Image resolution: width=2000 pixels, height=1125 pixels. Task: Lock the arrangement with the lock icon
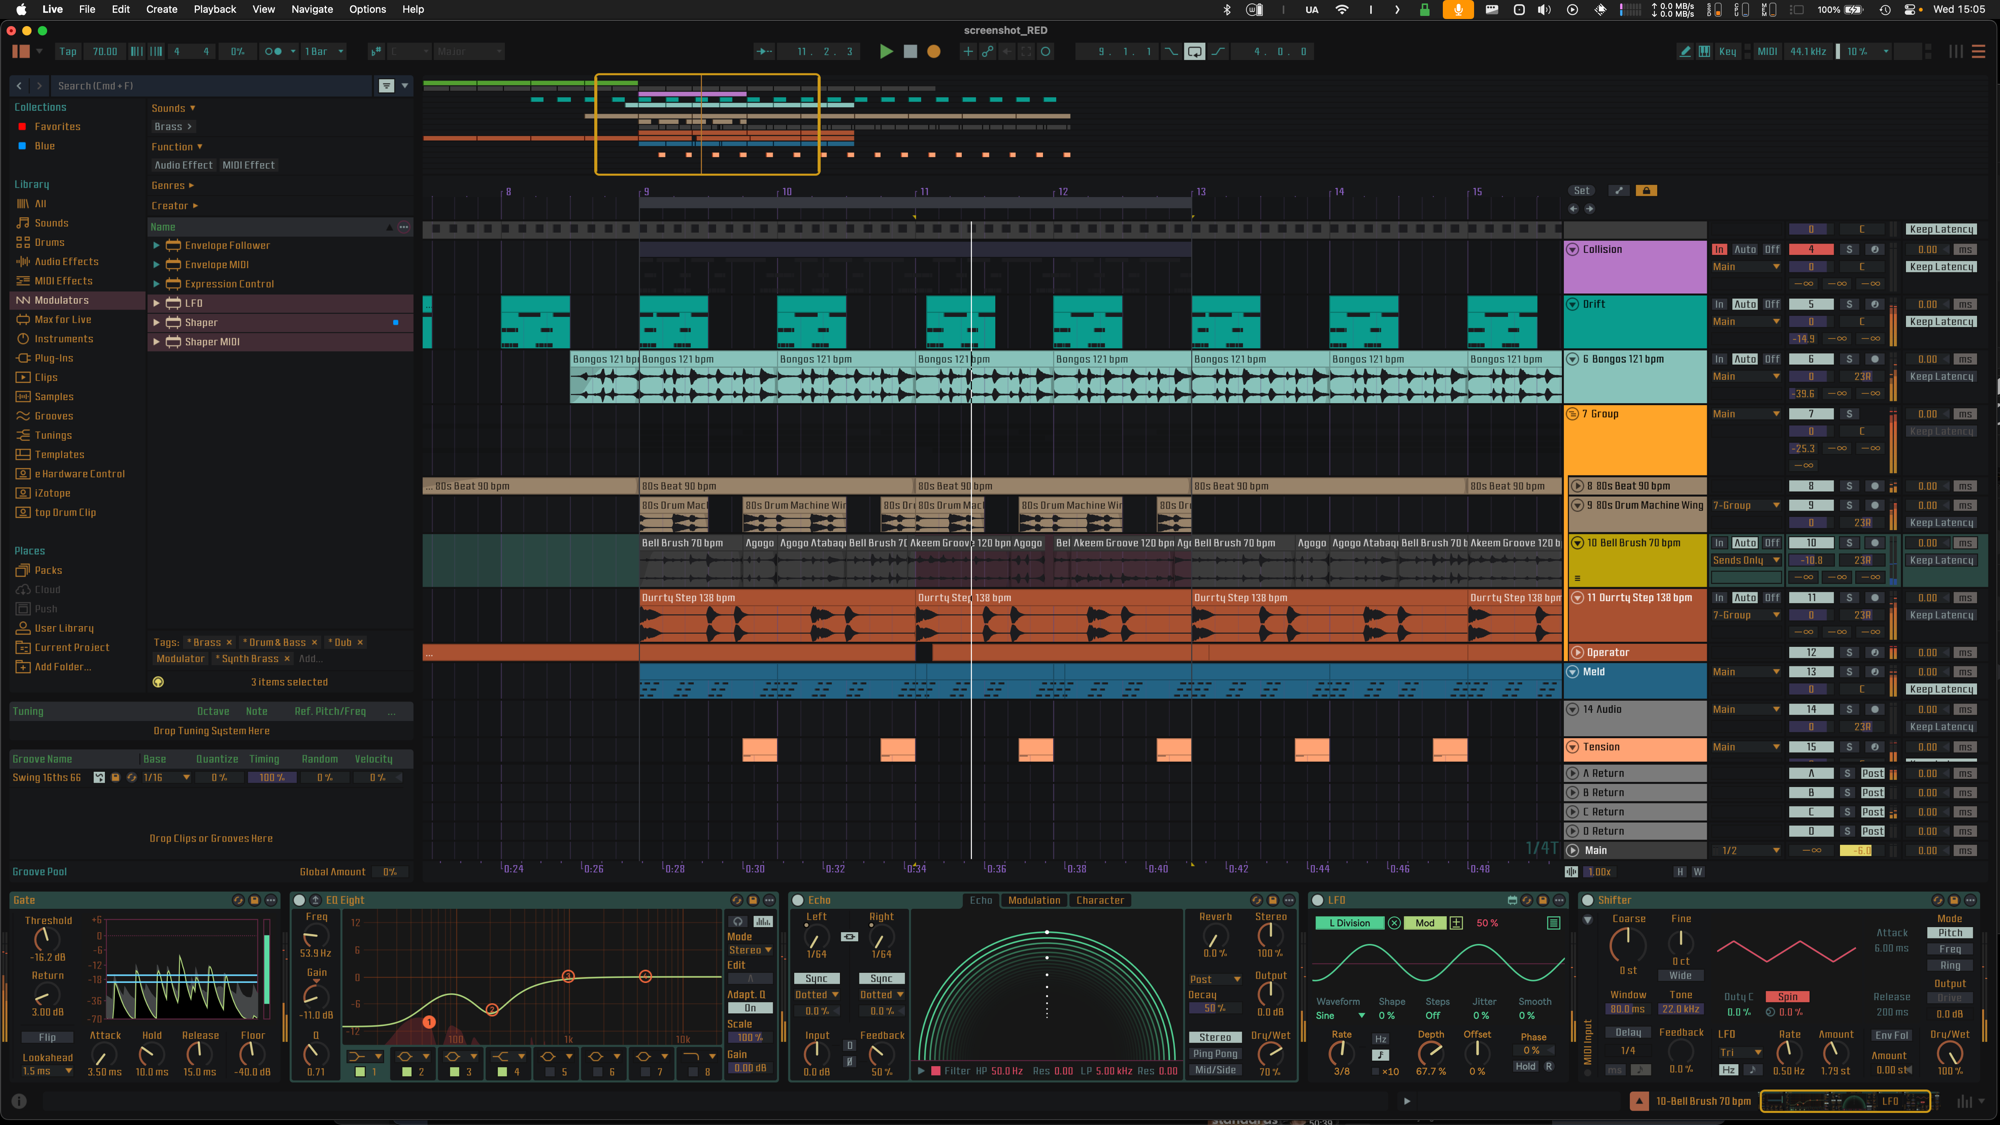(1647, 191)
